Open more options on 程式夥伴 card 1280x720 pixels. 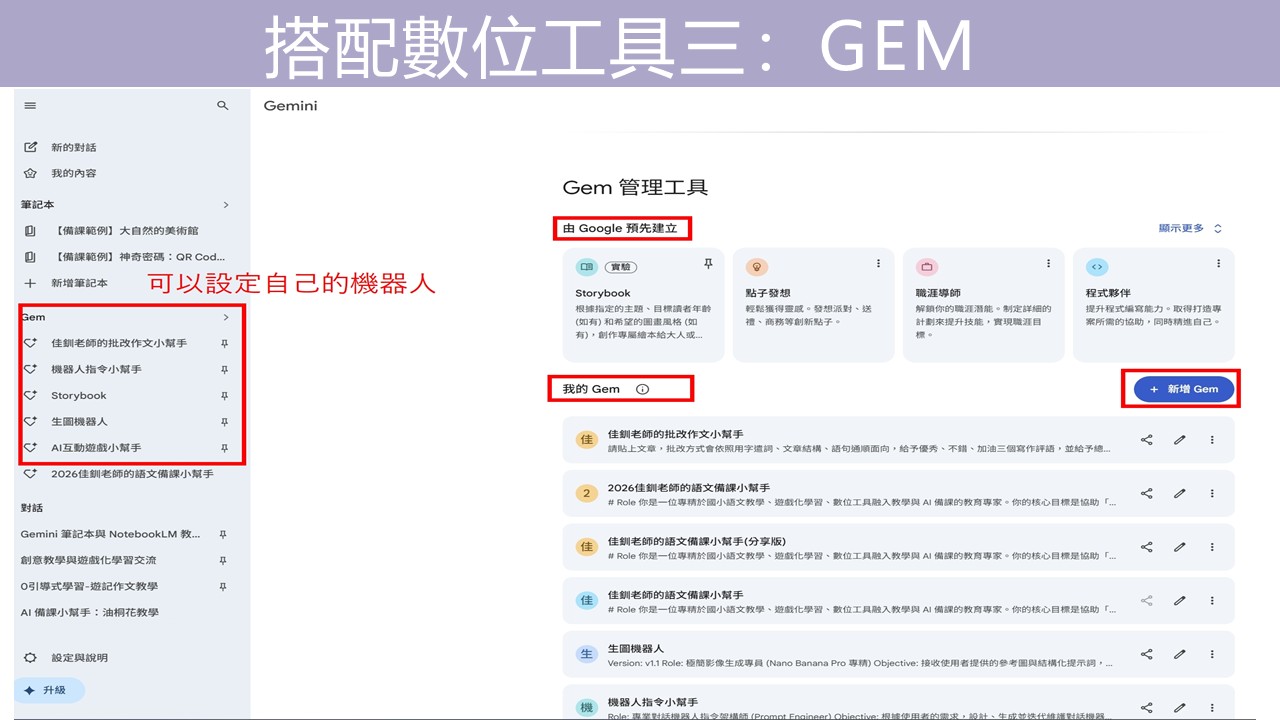tap(1219, 264)
